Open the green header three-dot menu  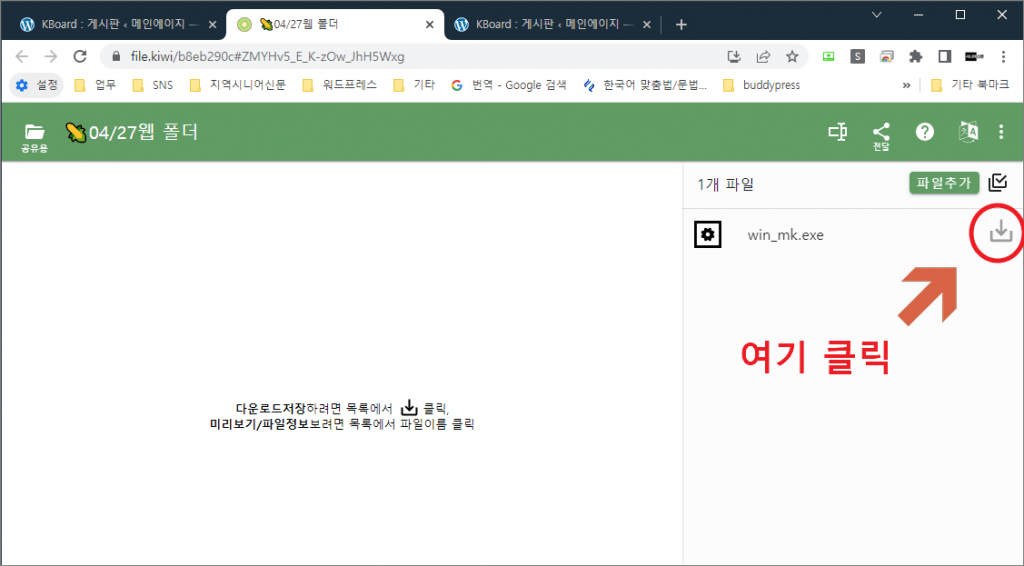point(1001,132)
